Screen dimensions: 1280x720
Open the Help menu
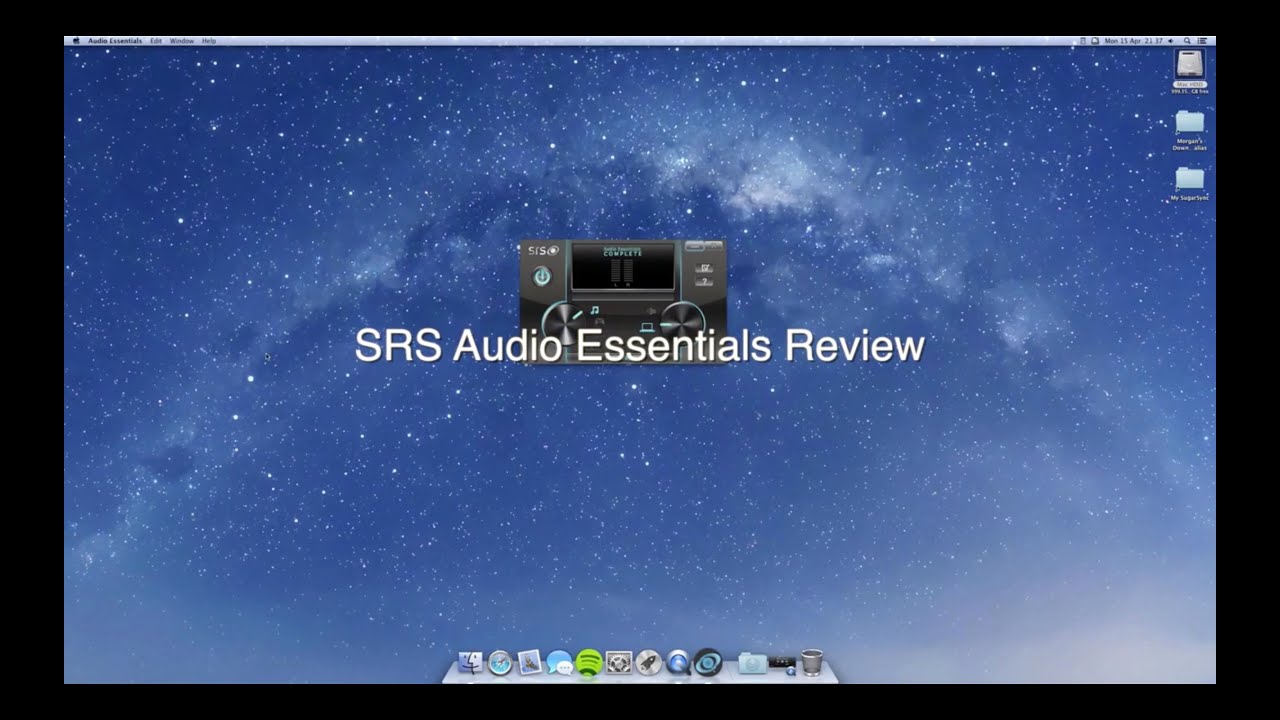pyautogui.click(x=209, y=41)
